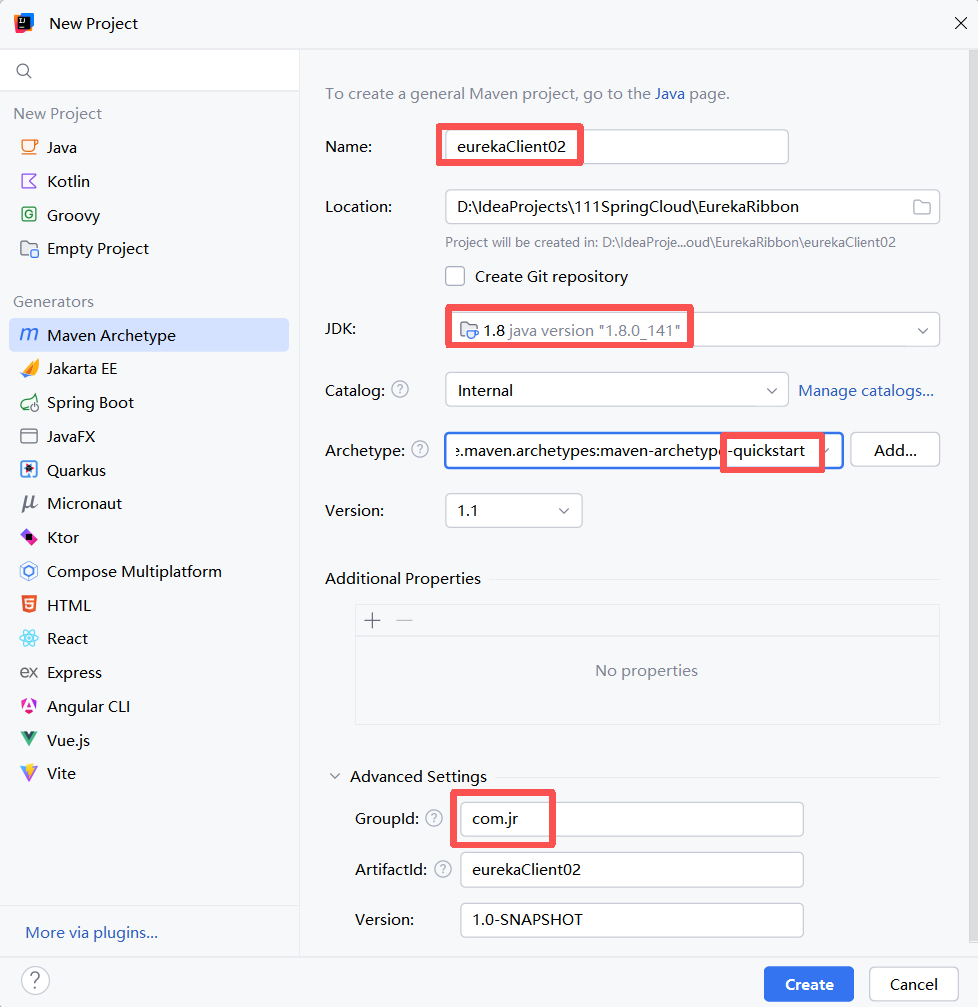The width and height of the screenshot is (978, 1007).
Task: Show Archetype help question mark
Action: click(420, 450)
